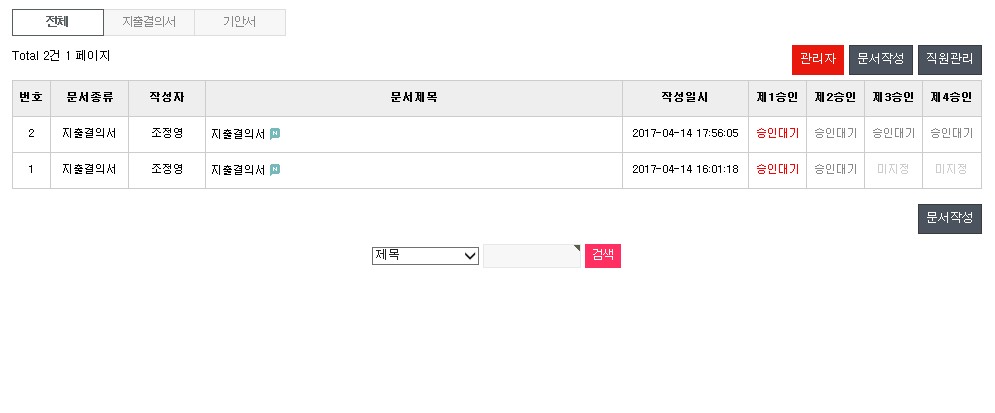Click the 작성일시 column header
Viewport: 995px width, 413px height.
pos(685,98)
